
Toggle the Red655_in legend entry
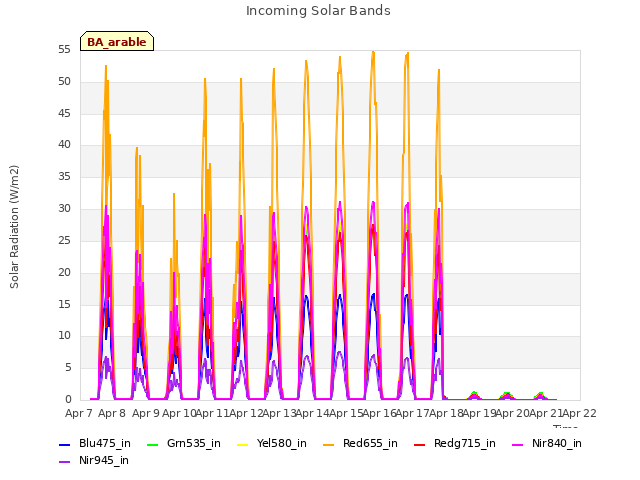coord(360,444)
